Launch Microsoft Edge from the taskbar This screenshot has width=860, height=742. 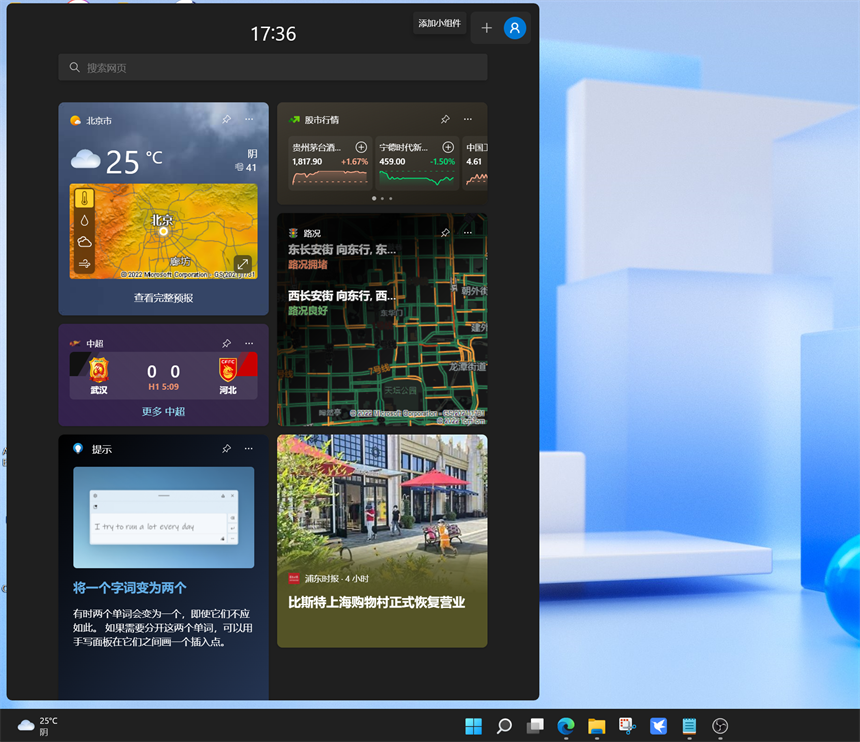566,726
